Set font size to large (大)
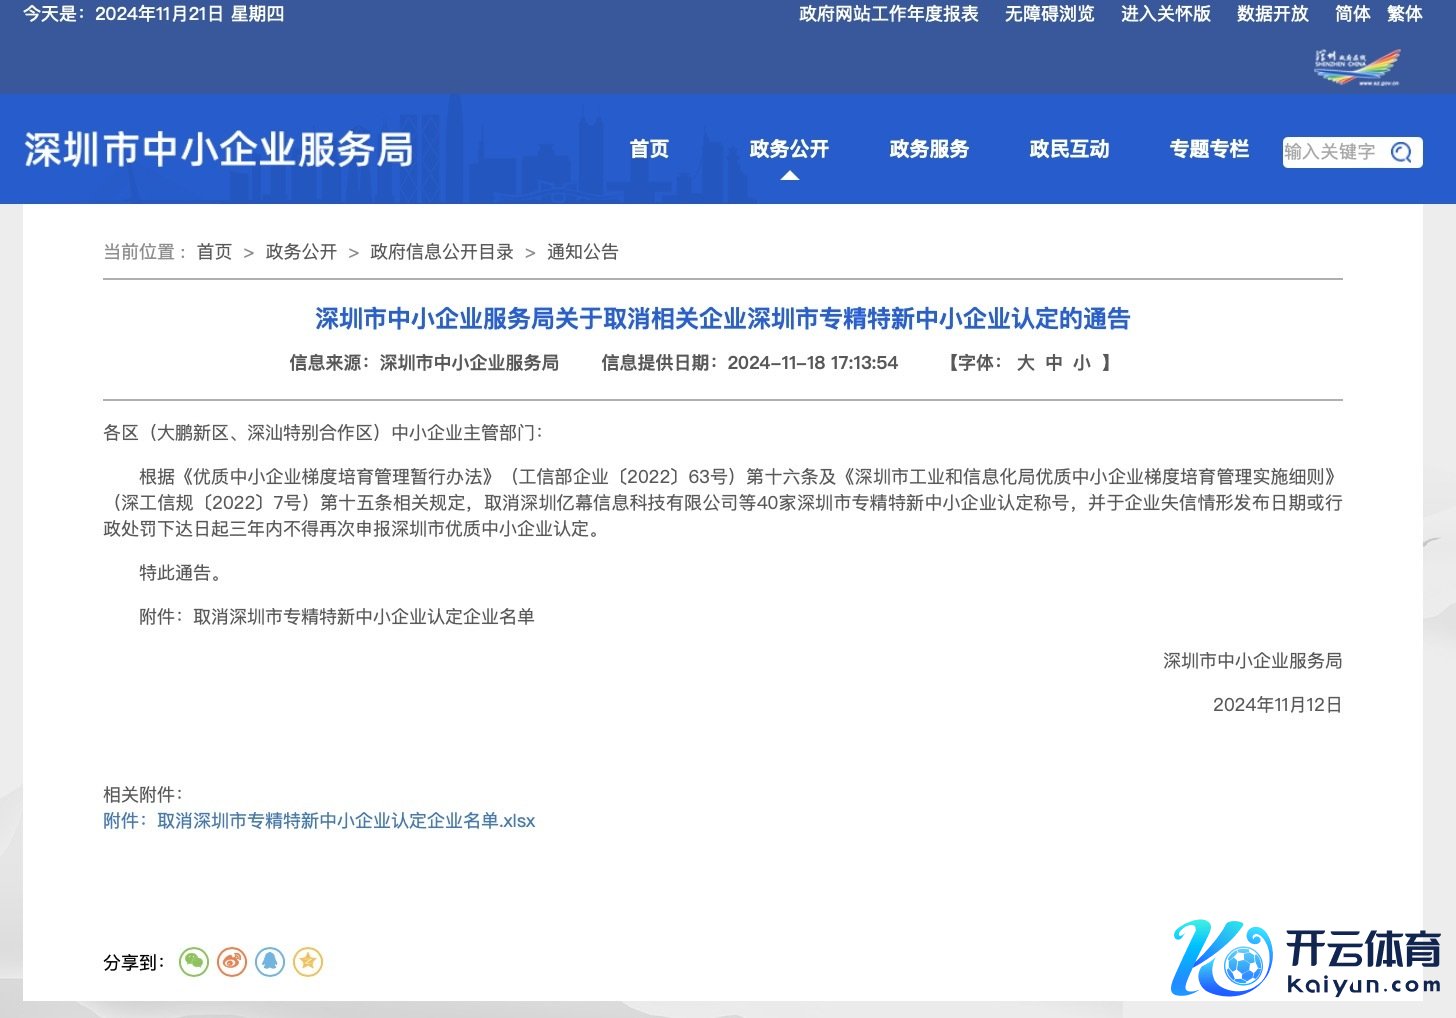Image resolution: width=1456 pixels, height=1018 pixels. tap(1025, 363)
